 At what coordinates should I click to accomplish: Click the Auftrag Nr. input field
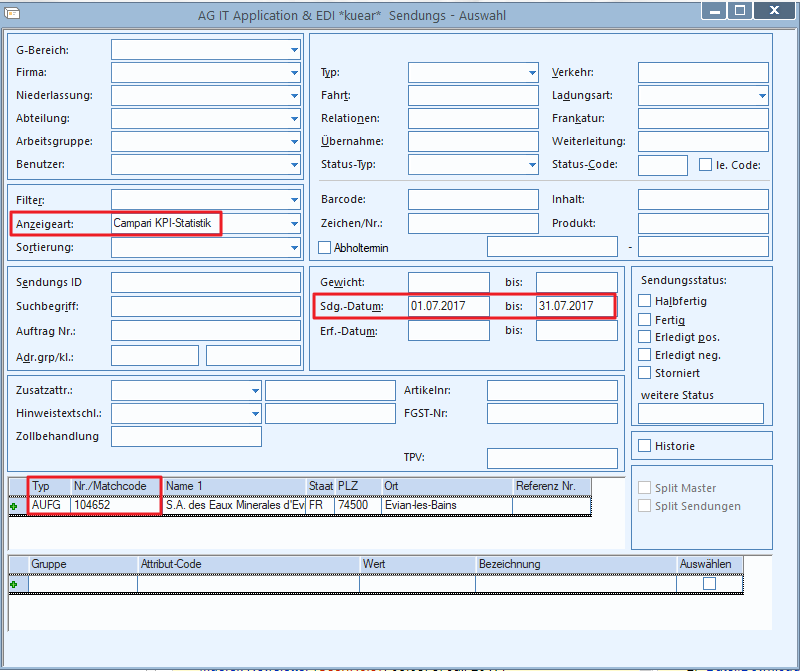tap(206, 331)
